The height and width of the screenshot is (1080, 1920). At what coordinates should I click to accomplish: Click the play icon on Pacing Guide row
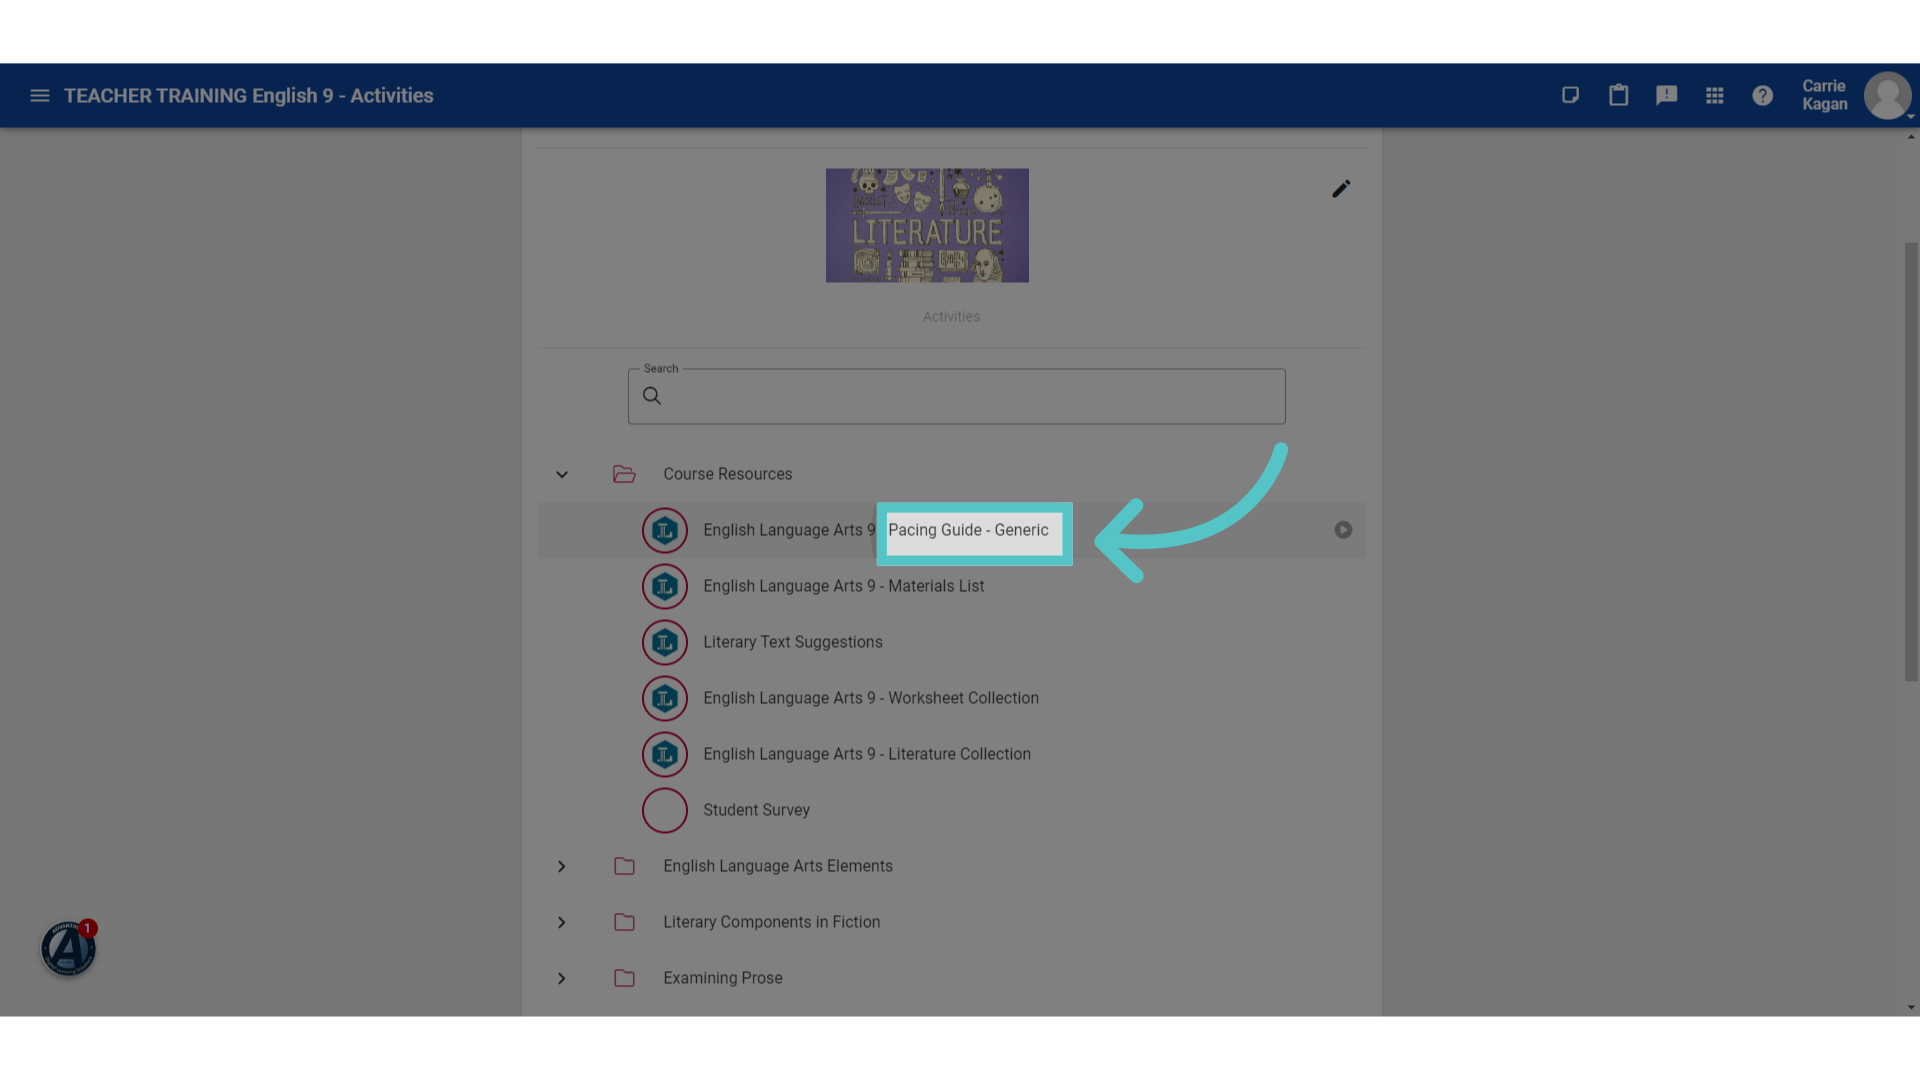pyautogui.click(x=1343, y=530)
